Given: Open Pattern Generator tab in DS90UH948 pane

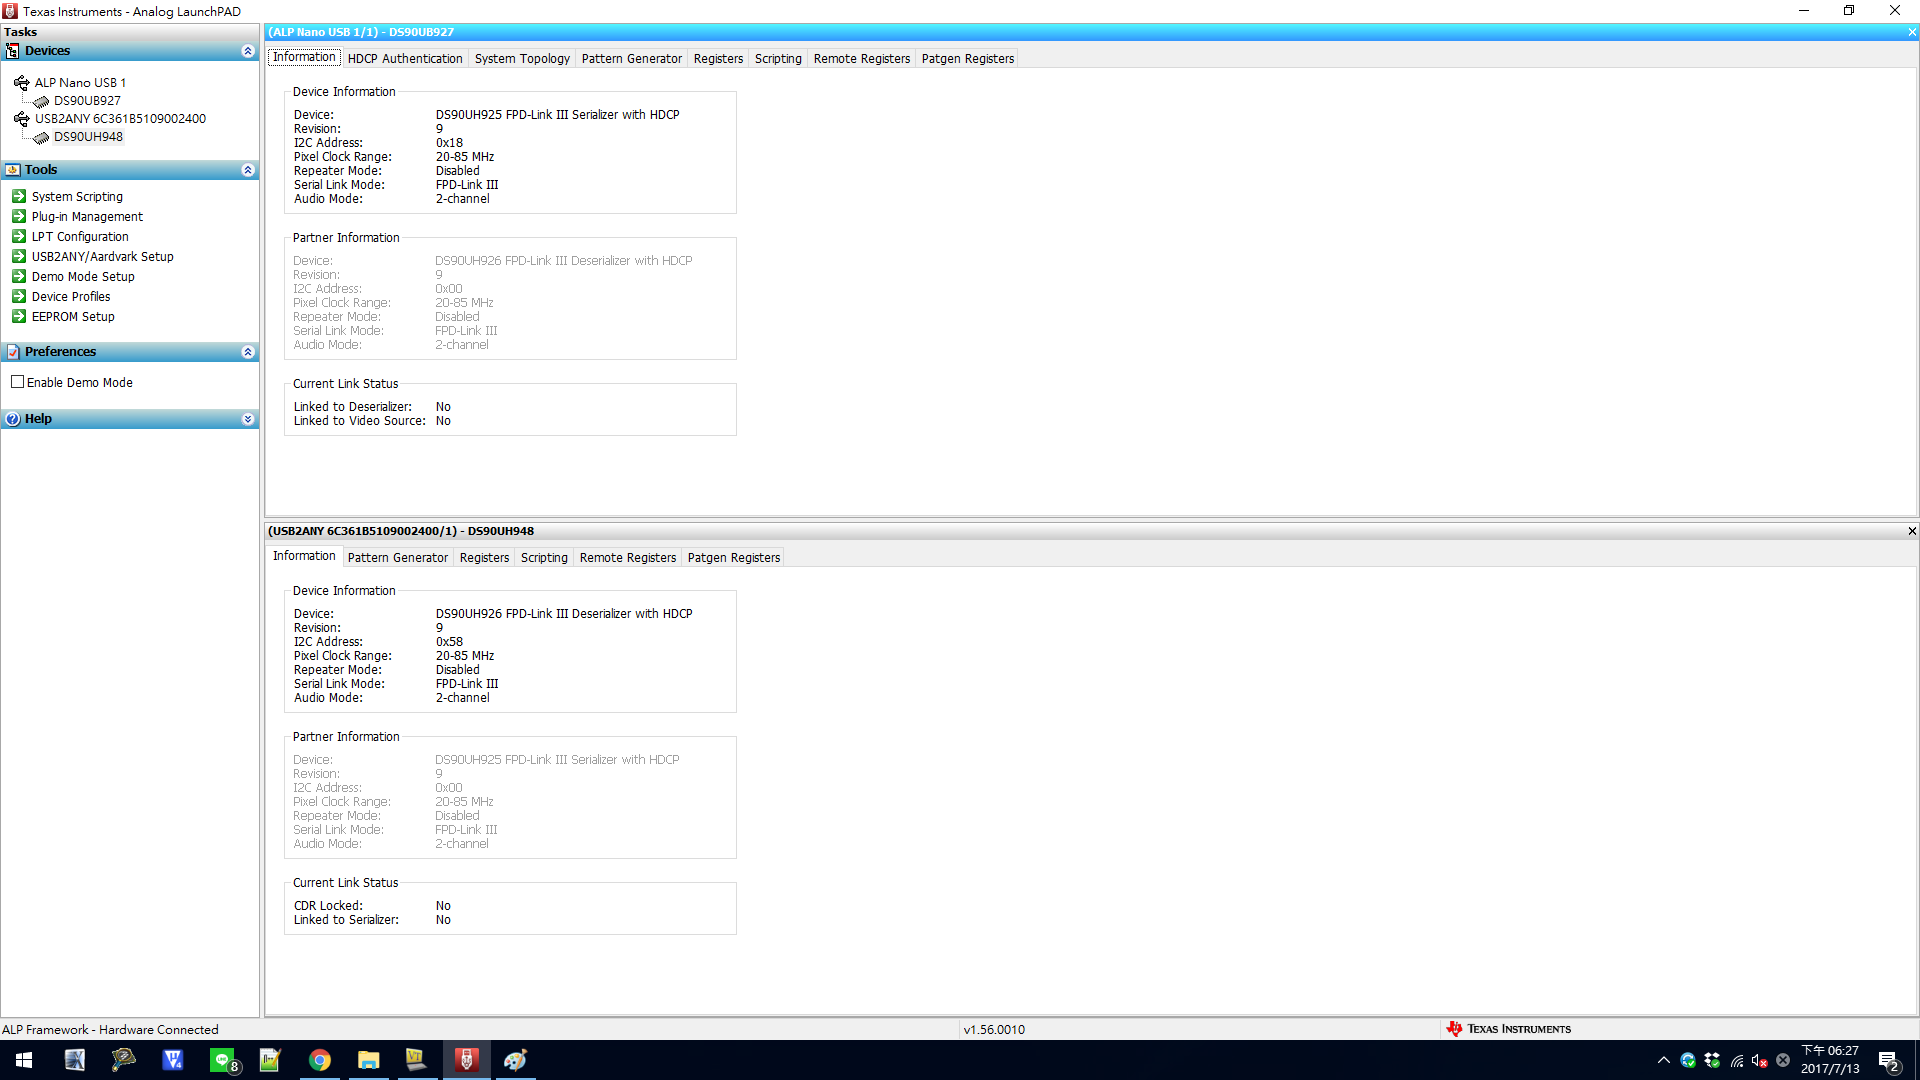Looking at the screenshot, I should click(398, 557).
